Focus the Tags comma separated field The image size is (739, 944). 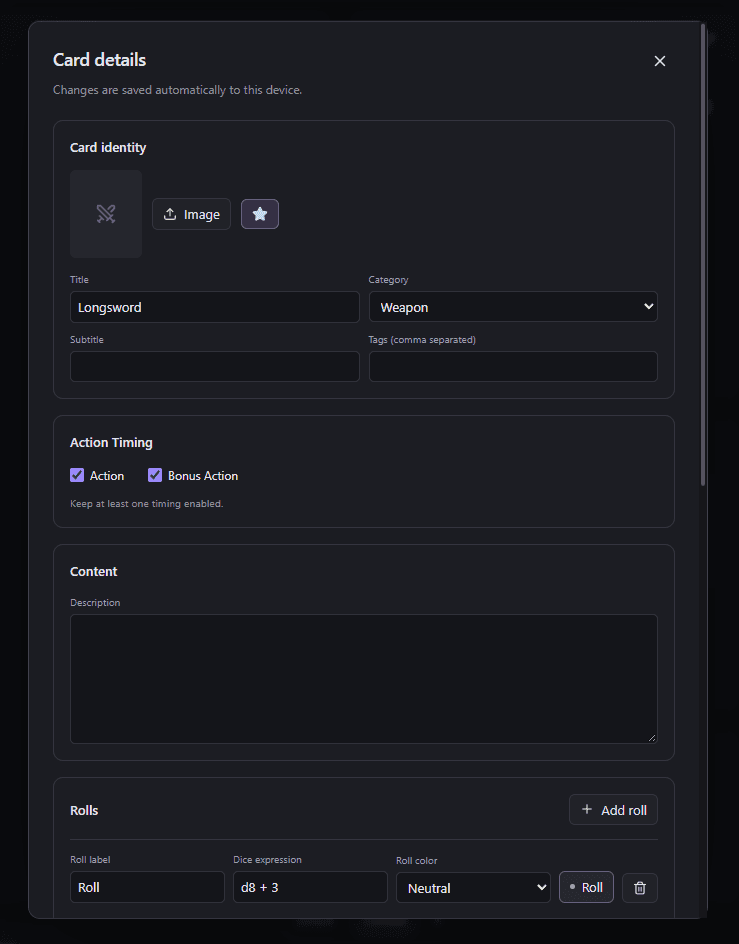[x=513, y=367]
